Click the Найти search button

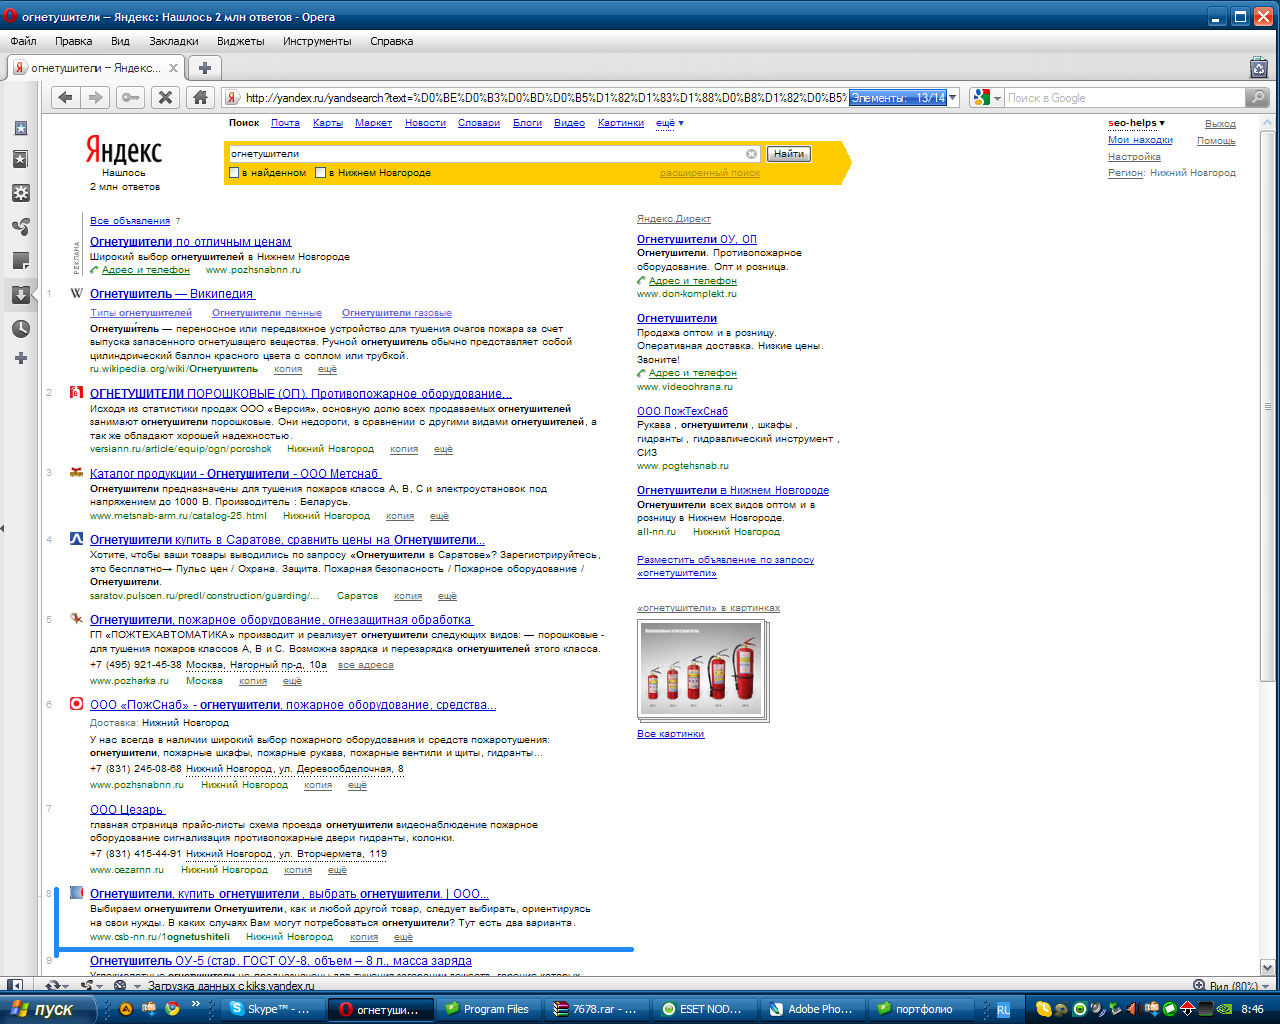pos(788,154)
